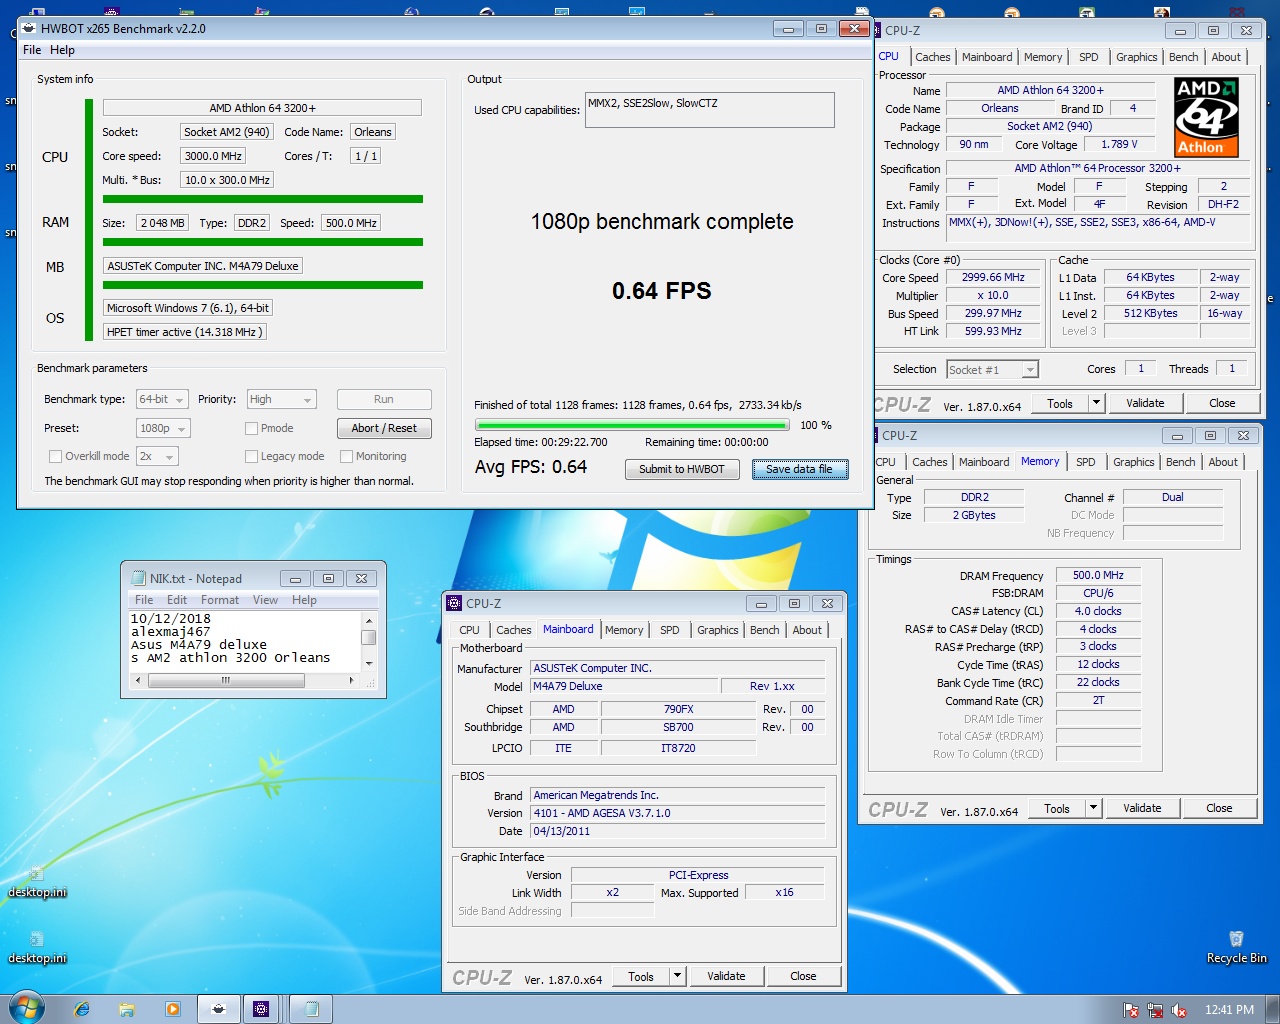Click the network status tray icon

coord(1155,1010)
